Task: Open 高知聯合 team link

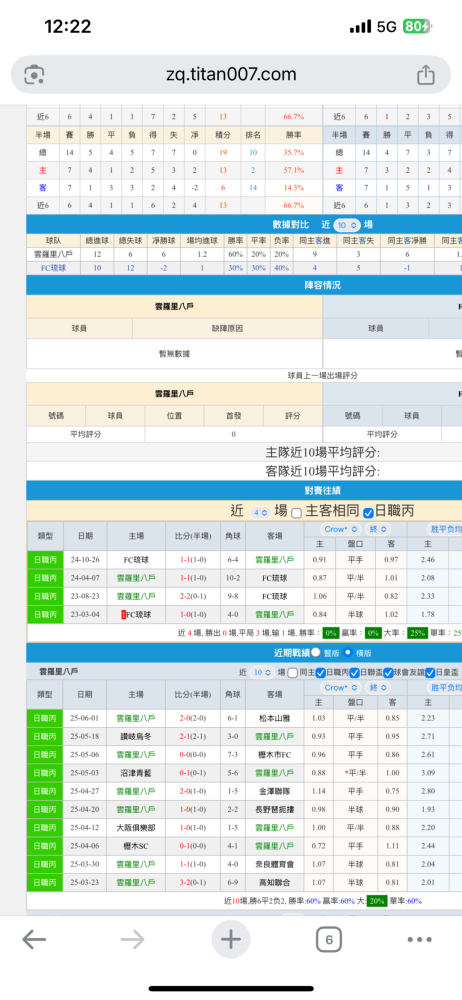Action: click(276, 883)
